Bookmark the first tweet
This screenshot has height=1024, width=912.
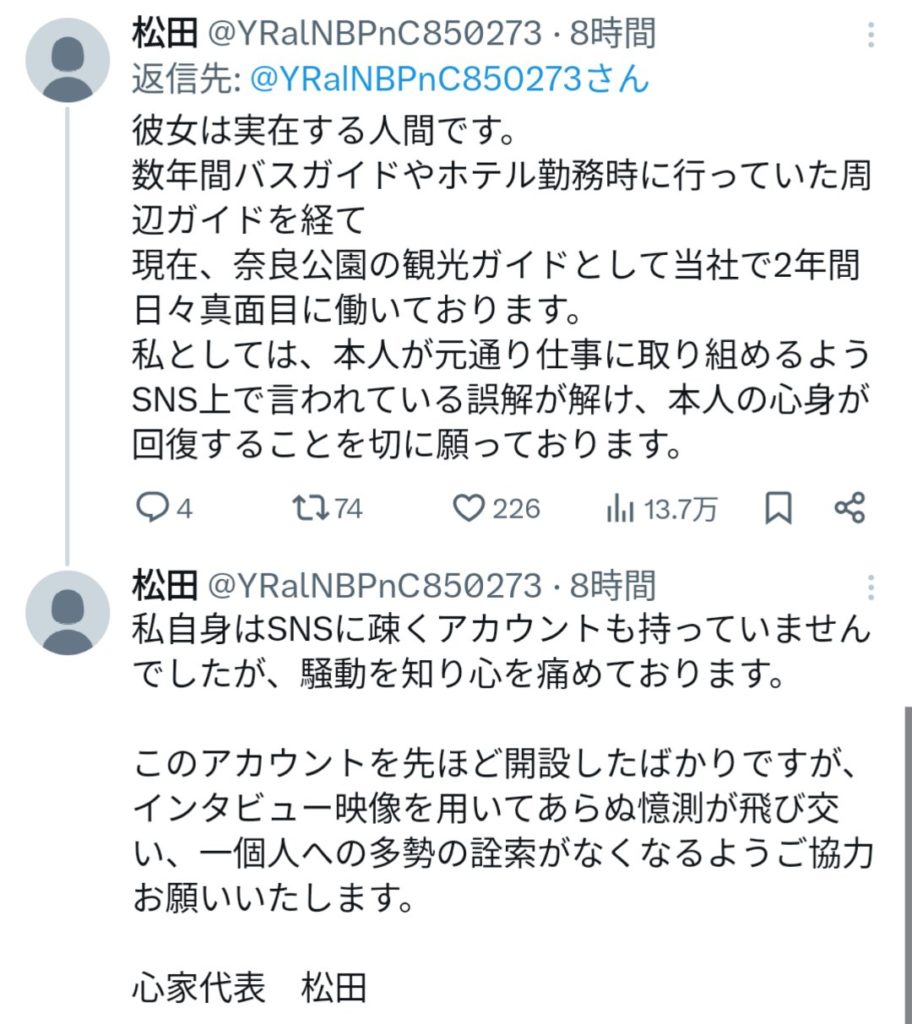coord(778,509)
